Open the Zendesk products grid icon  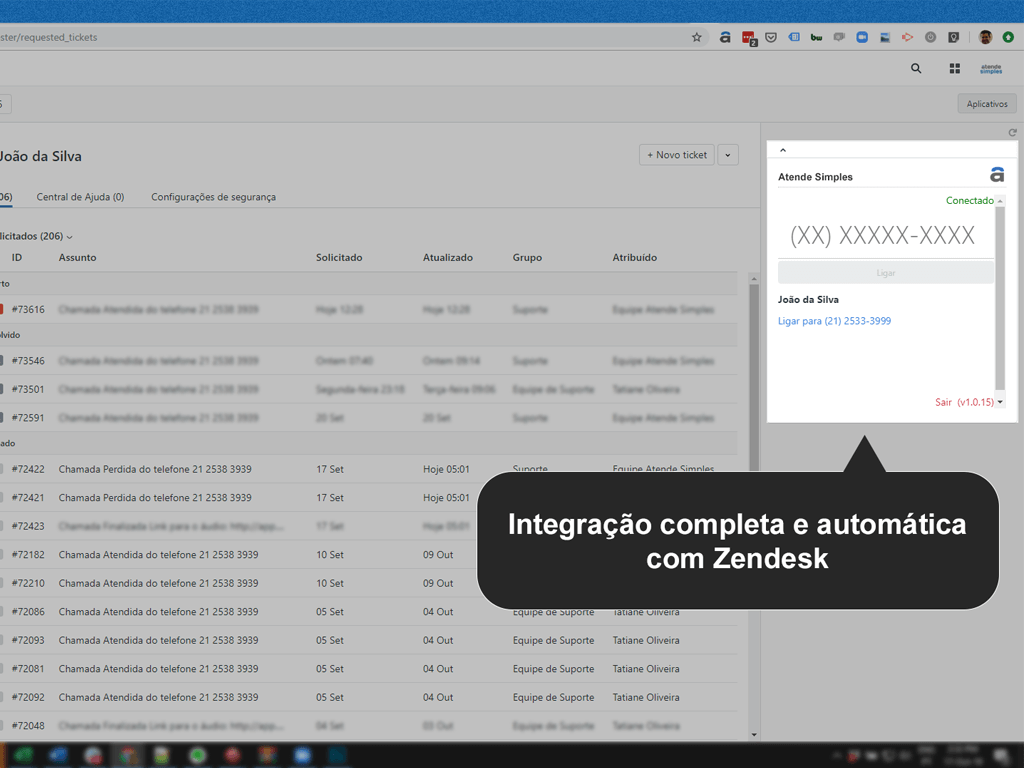954,69
